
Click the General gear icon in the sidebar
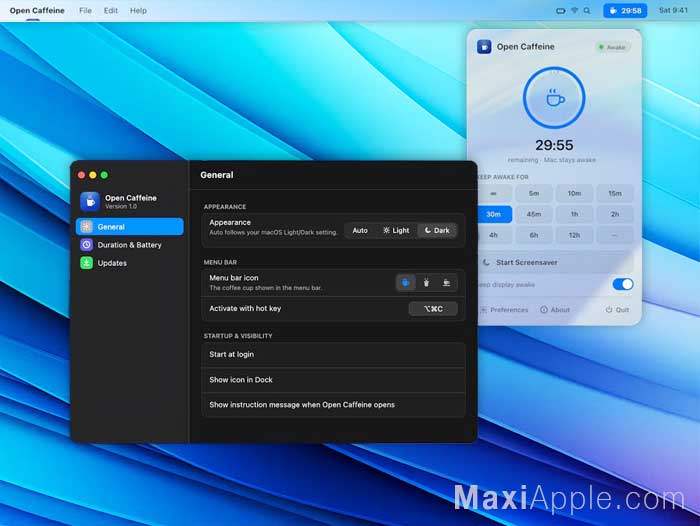tap(87, 227)
